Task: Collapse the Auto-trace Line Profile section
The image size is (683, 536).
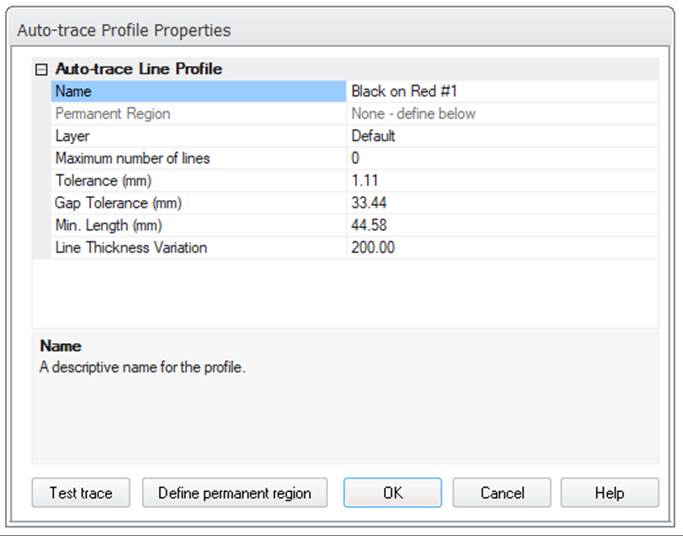Action: click(41, 70)
